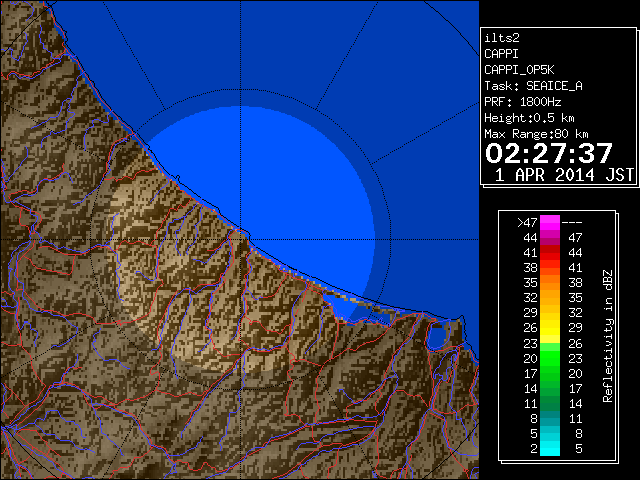Viewport: 640px width, 480px height.
Task: Click the 'CAPPI' product label
Action: click(501, 54)
